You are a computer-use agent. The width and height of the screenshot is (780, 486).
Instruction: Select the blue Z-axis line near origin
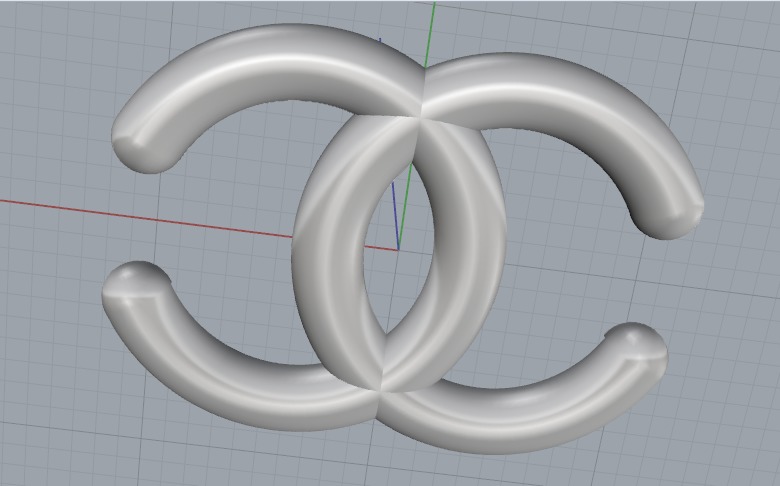395,214
